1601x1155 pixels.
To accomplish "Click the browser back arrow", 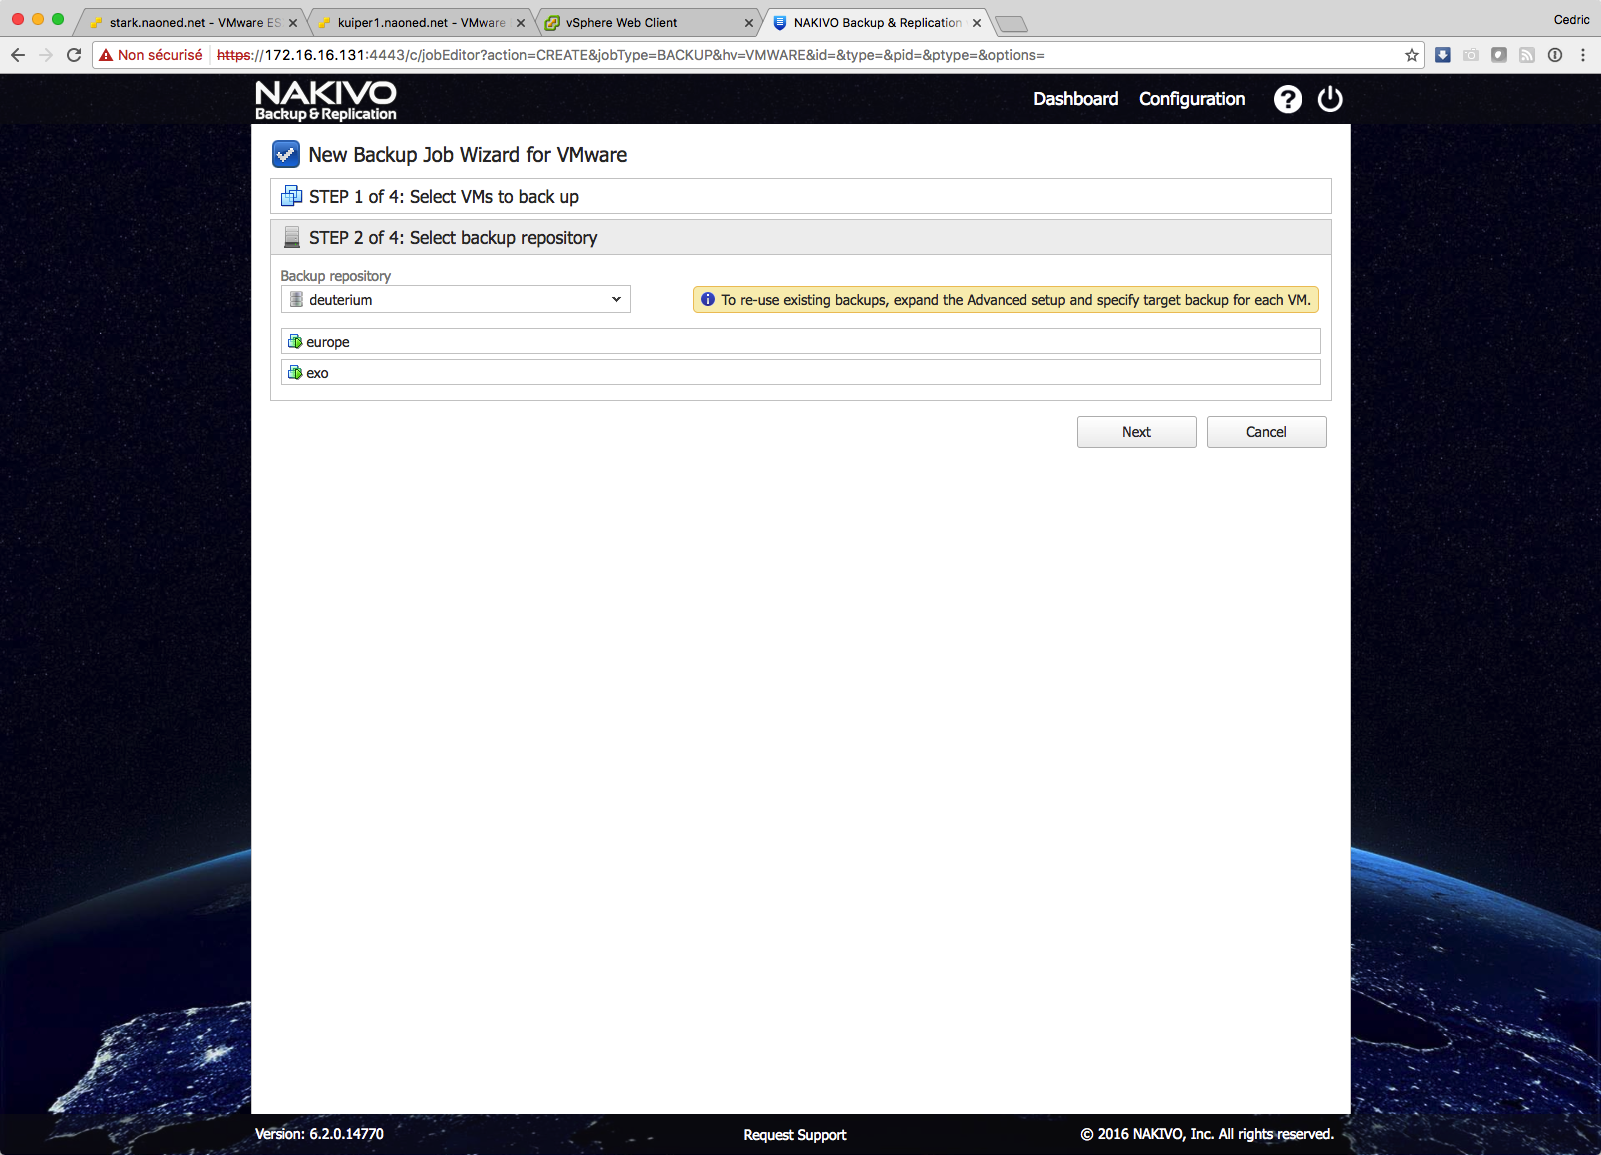I will 18,55.
